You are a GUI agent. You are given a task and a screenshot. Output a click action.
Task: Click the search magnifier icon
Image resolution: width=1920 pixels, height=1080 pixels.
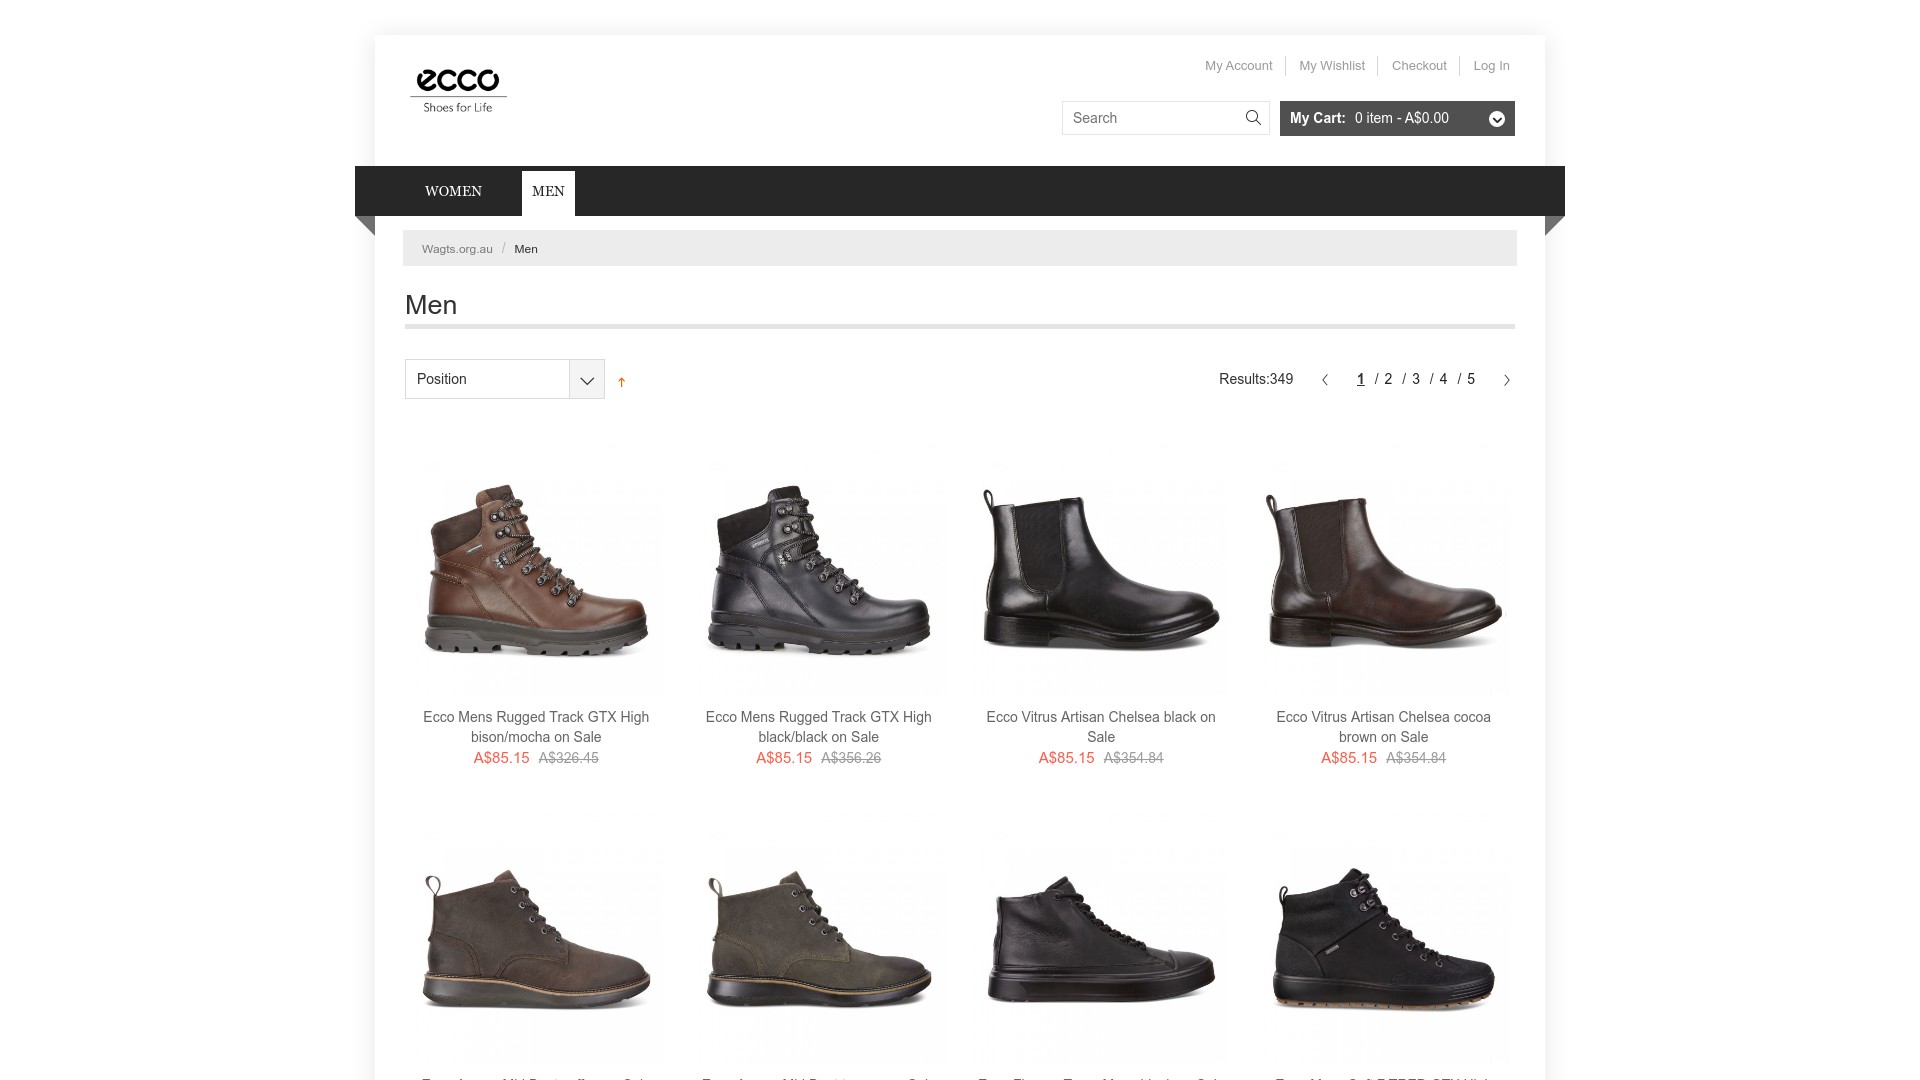click(1253, 118)
